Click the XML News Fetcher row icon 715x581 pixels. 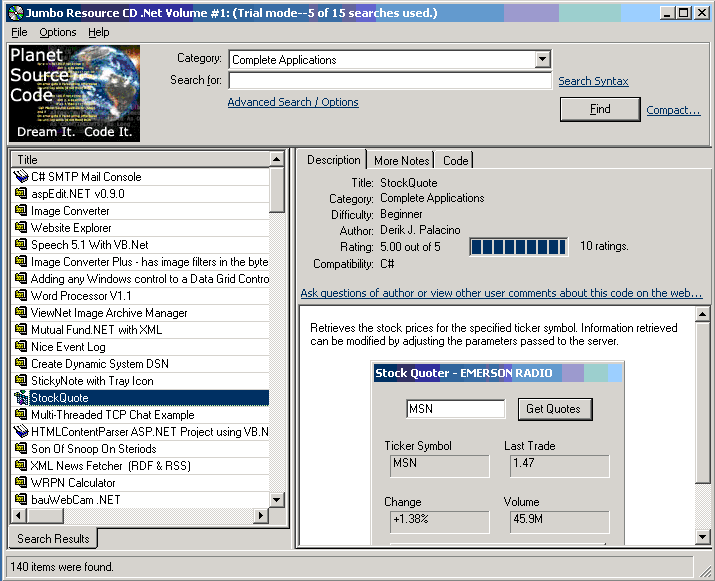(x=21, y=465)
